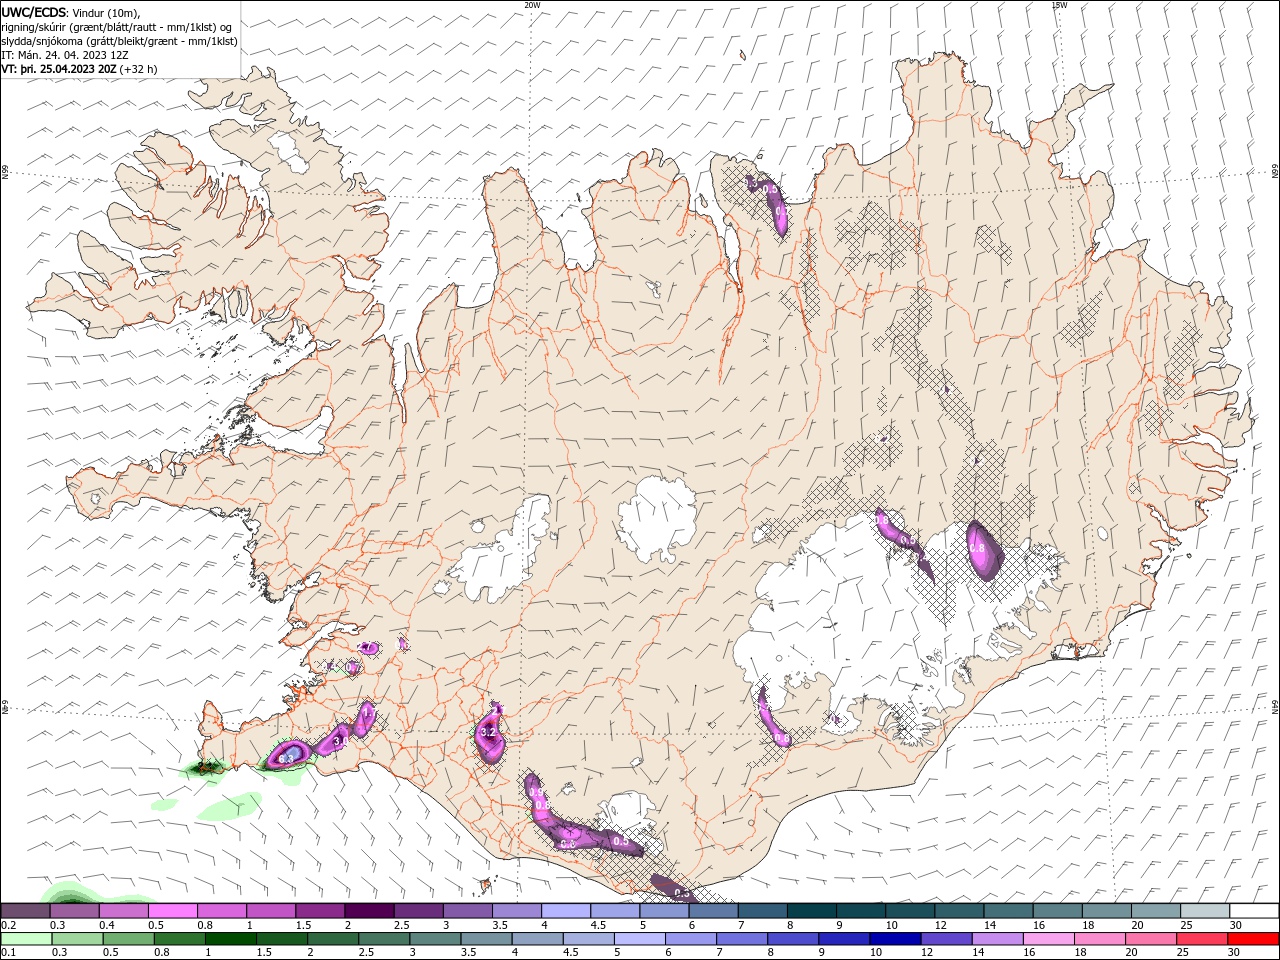
Task: Click the snow scale swatch between 18 and 20
Action: pos(1107,910)
